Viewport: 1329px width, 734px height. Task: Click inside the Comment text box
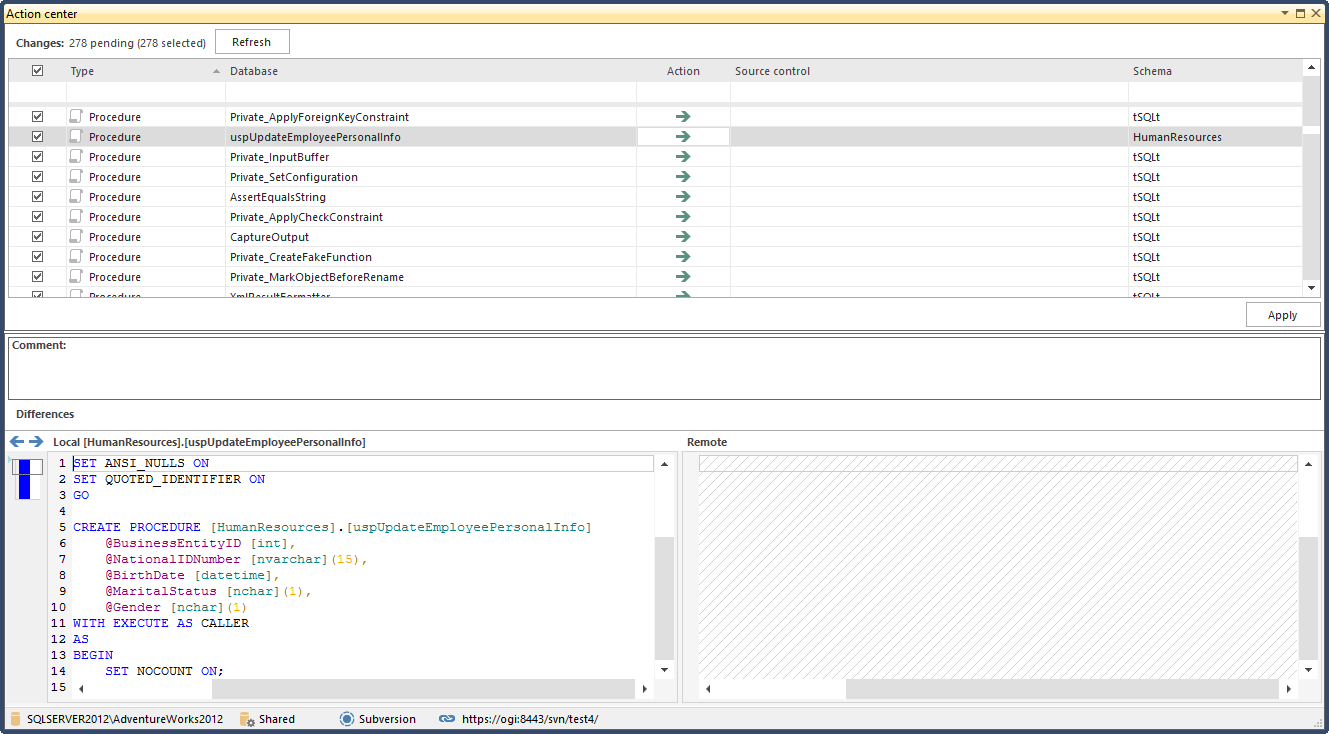tap(664, 372)
